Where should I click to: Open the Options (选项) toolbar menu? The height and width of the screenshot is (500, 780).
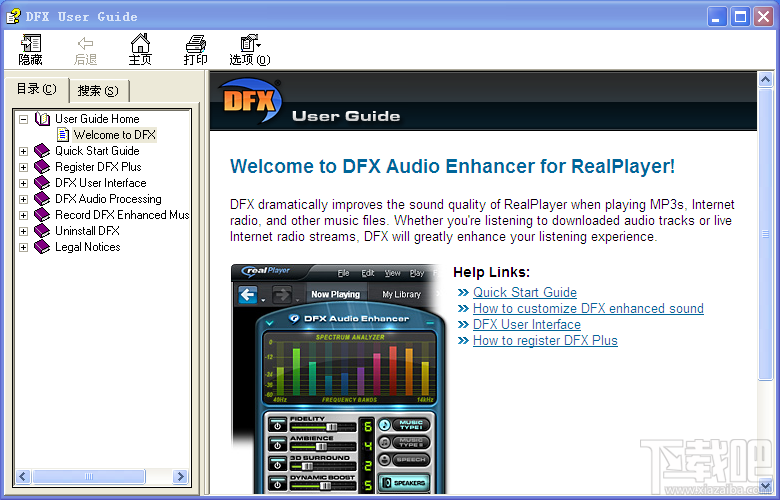pos(250,50)
